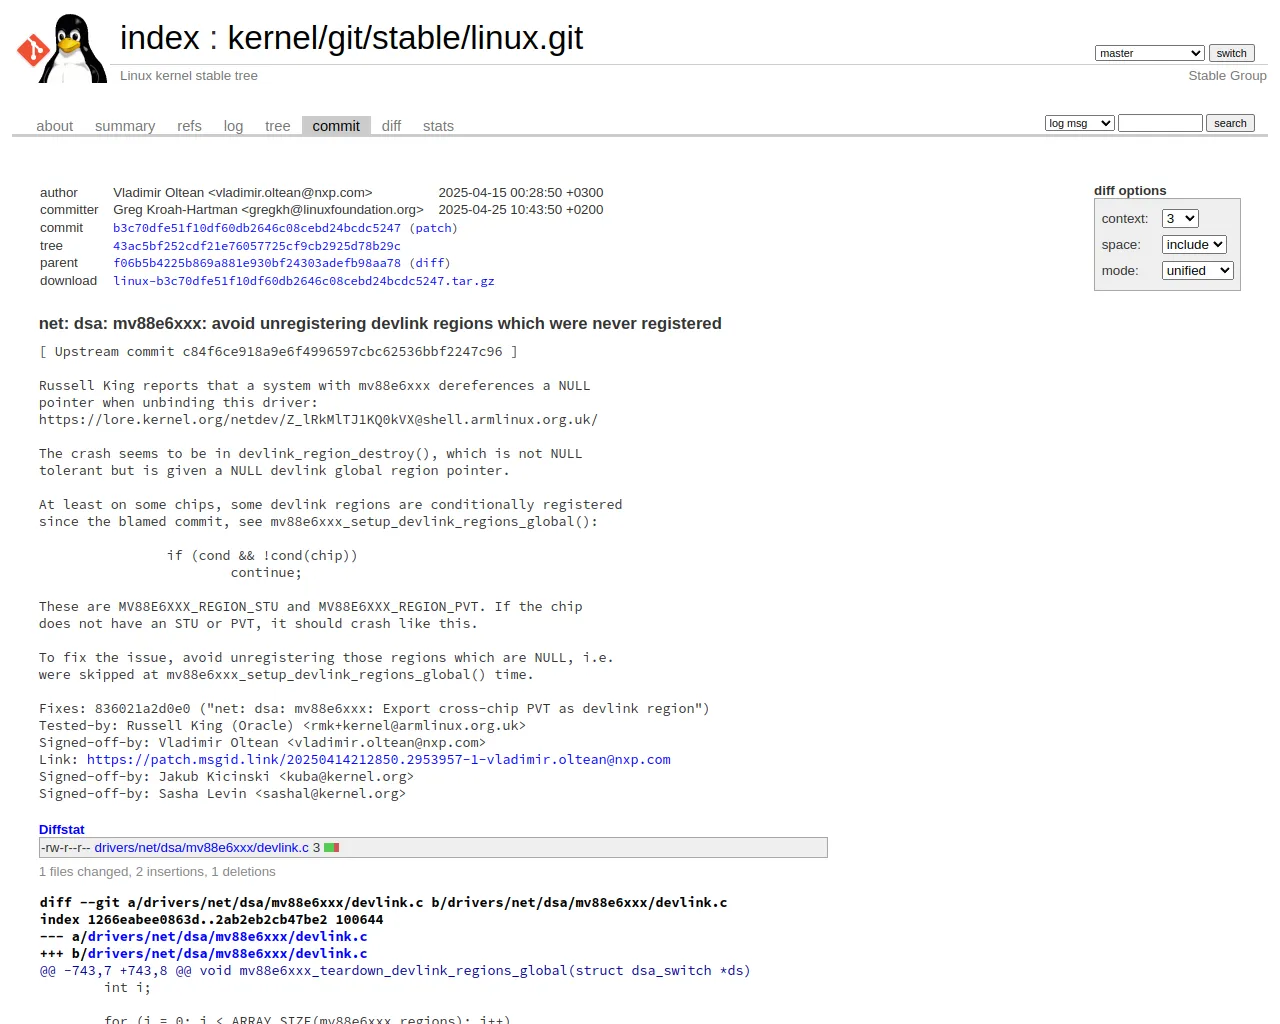
Task: Open kernel/git/stable/linux.git repository link
Action: (x=405, y=38)
